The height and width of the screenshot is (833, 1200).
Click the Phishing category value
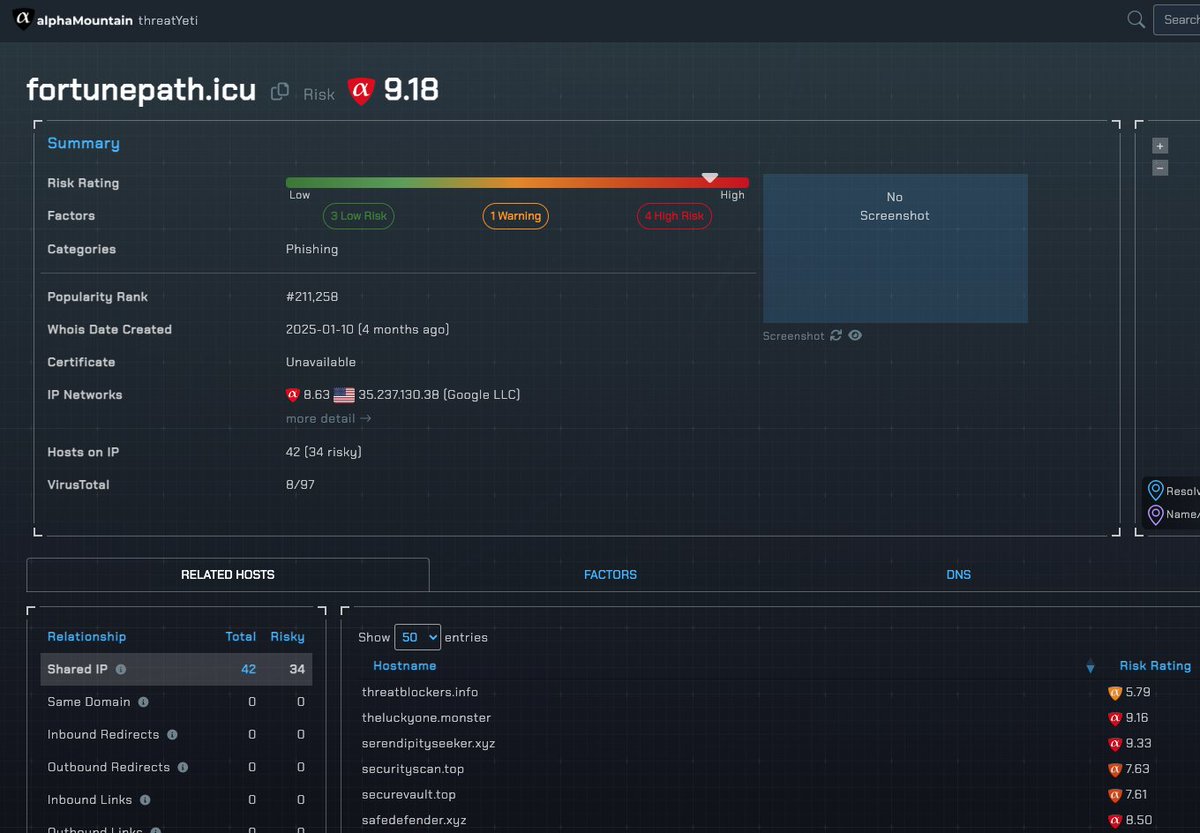[312, 249]
